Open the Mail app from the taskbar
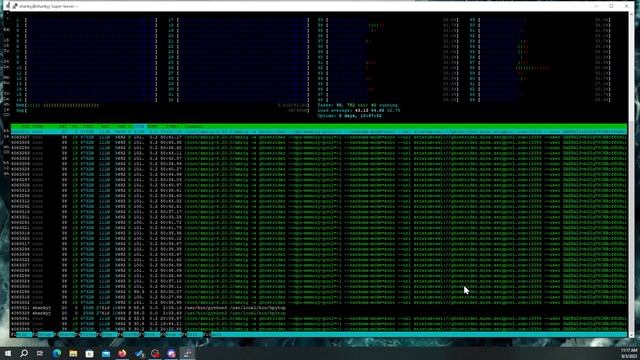640x360 pixels. coord(106,353)
